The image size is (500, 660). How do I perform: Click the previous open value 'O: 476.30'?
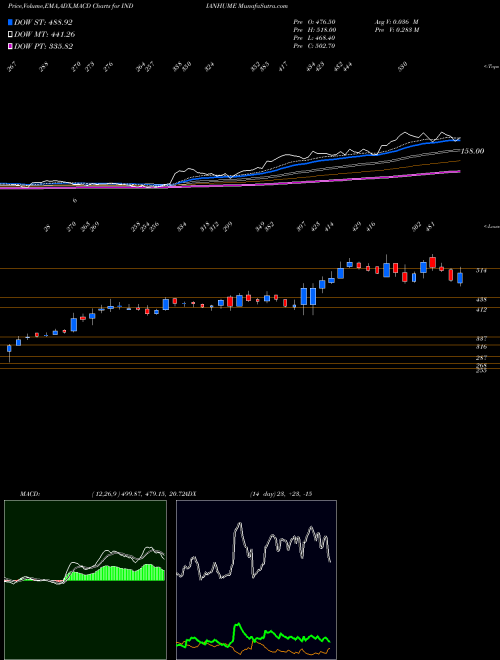point(320,22)
